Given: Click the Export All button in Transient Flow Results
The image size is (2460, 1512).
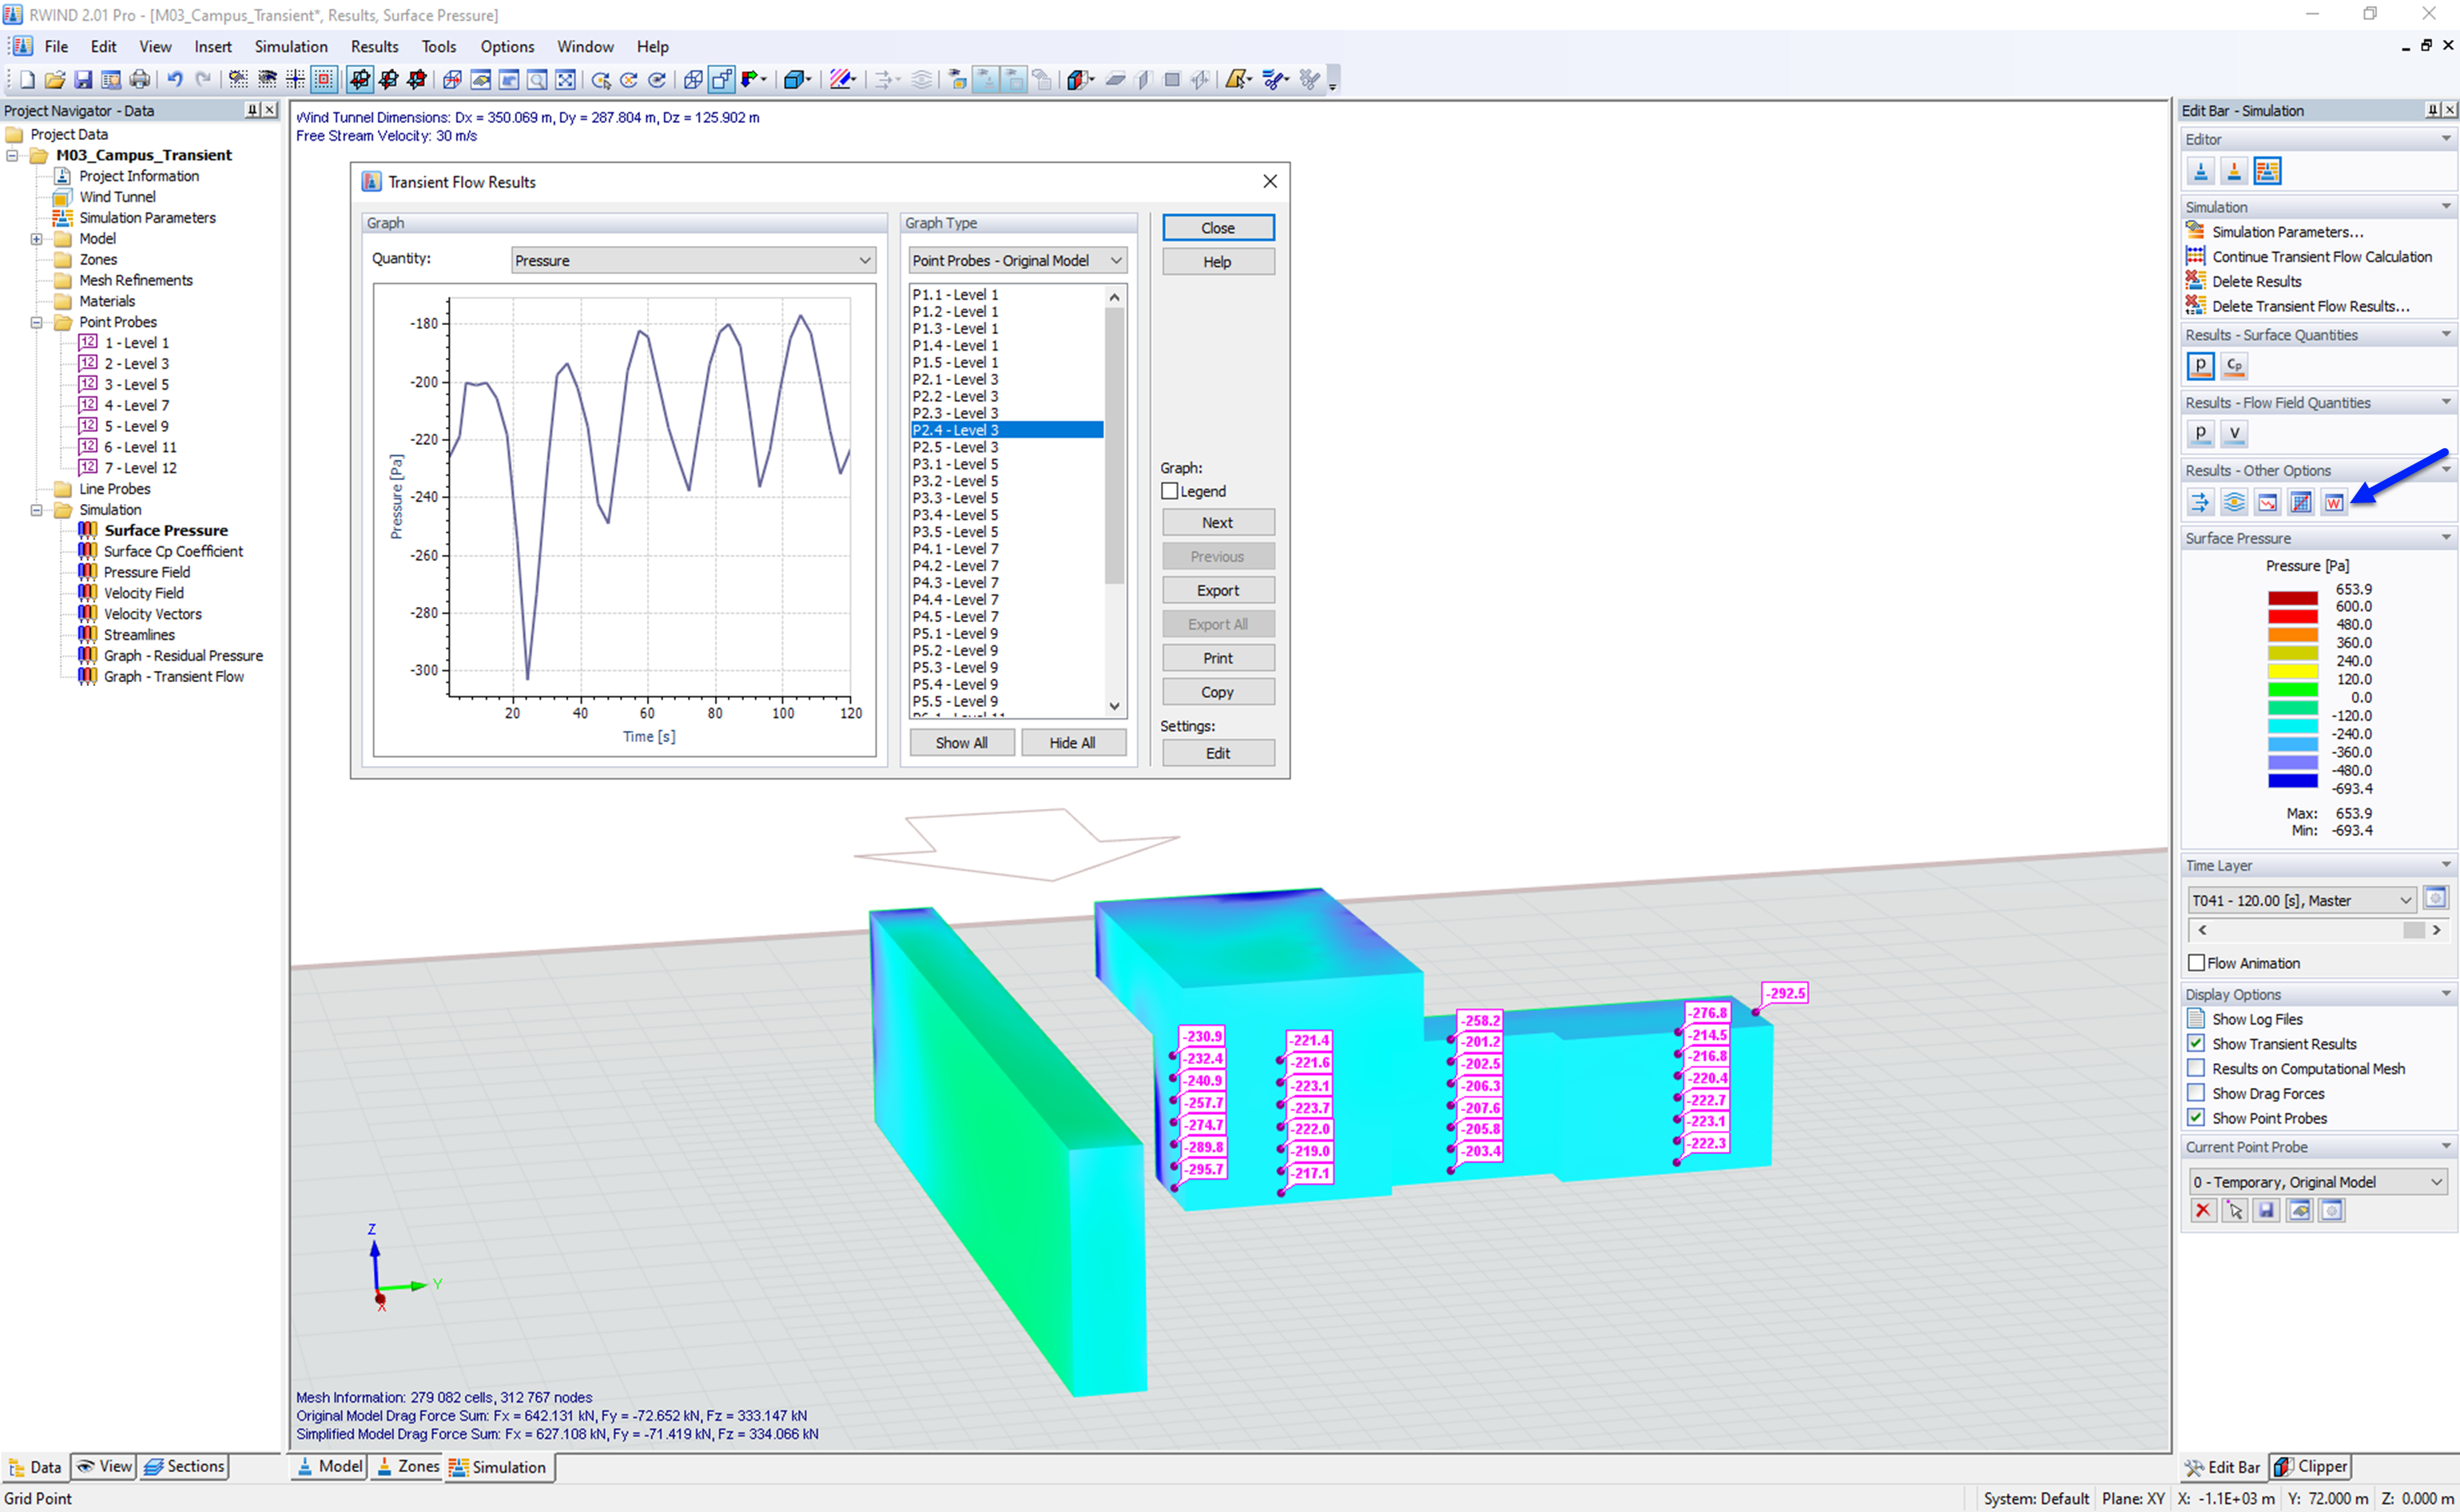Looking at the screenshot, I should click(x=1216, y=624).
